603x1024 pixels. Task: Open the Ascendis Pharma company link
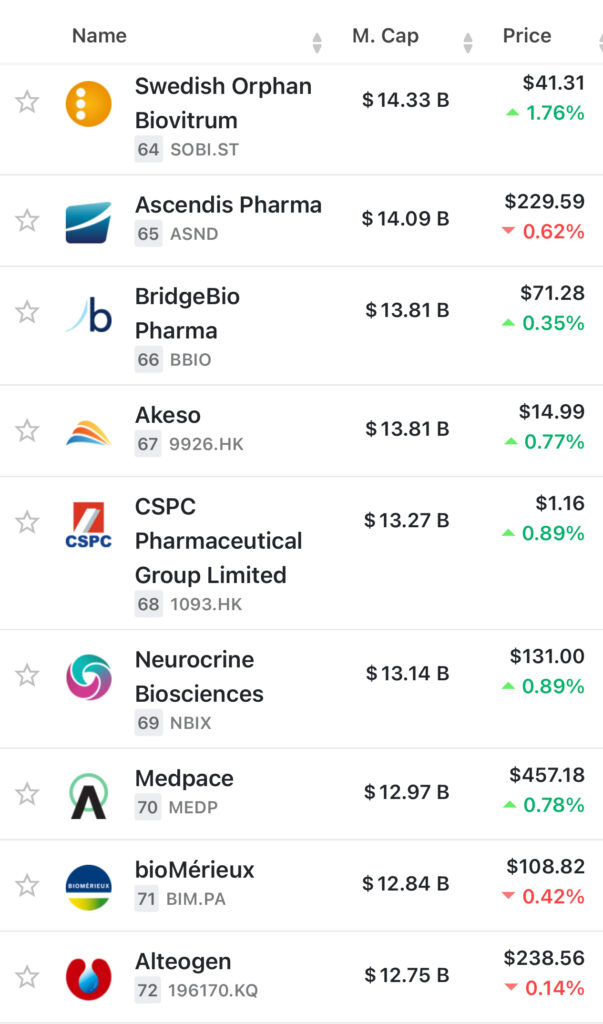point(228,205)
